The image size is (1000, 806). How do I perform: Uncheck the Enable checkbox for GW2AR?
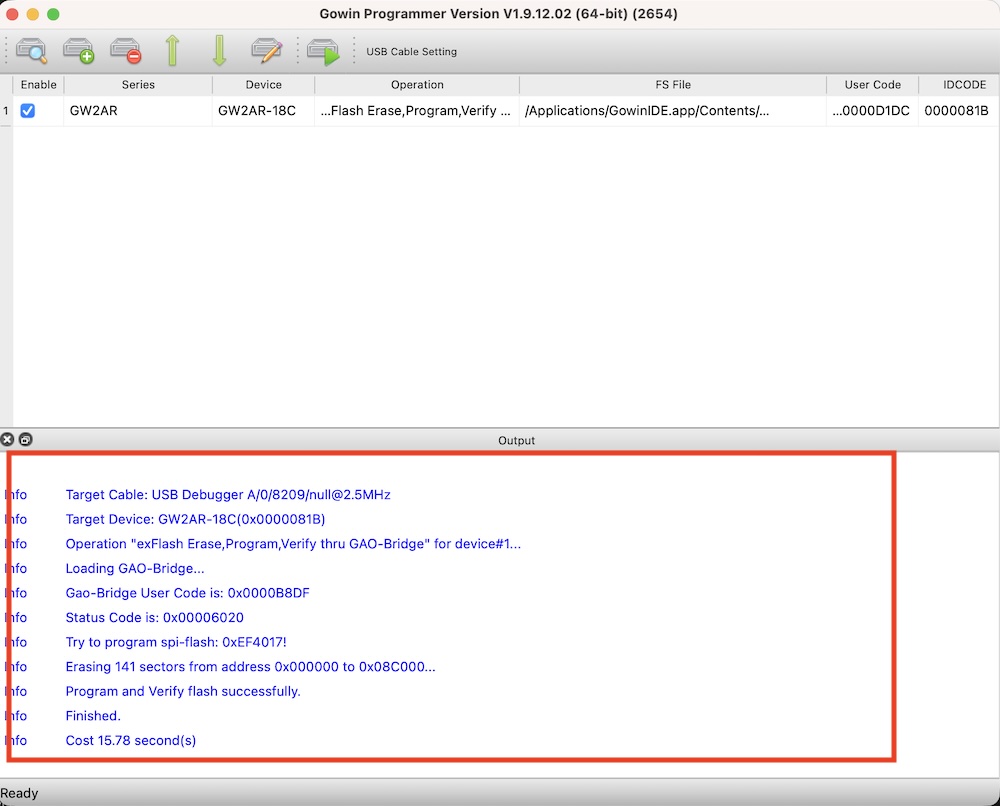pos(28,111)
